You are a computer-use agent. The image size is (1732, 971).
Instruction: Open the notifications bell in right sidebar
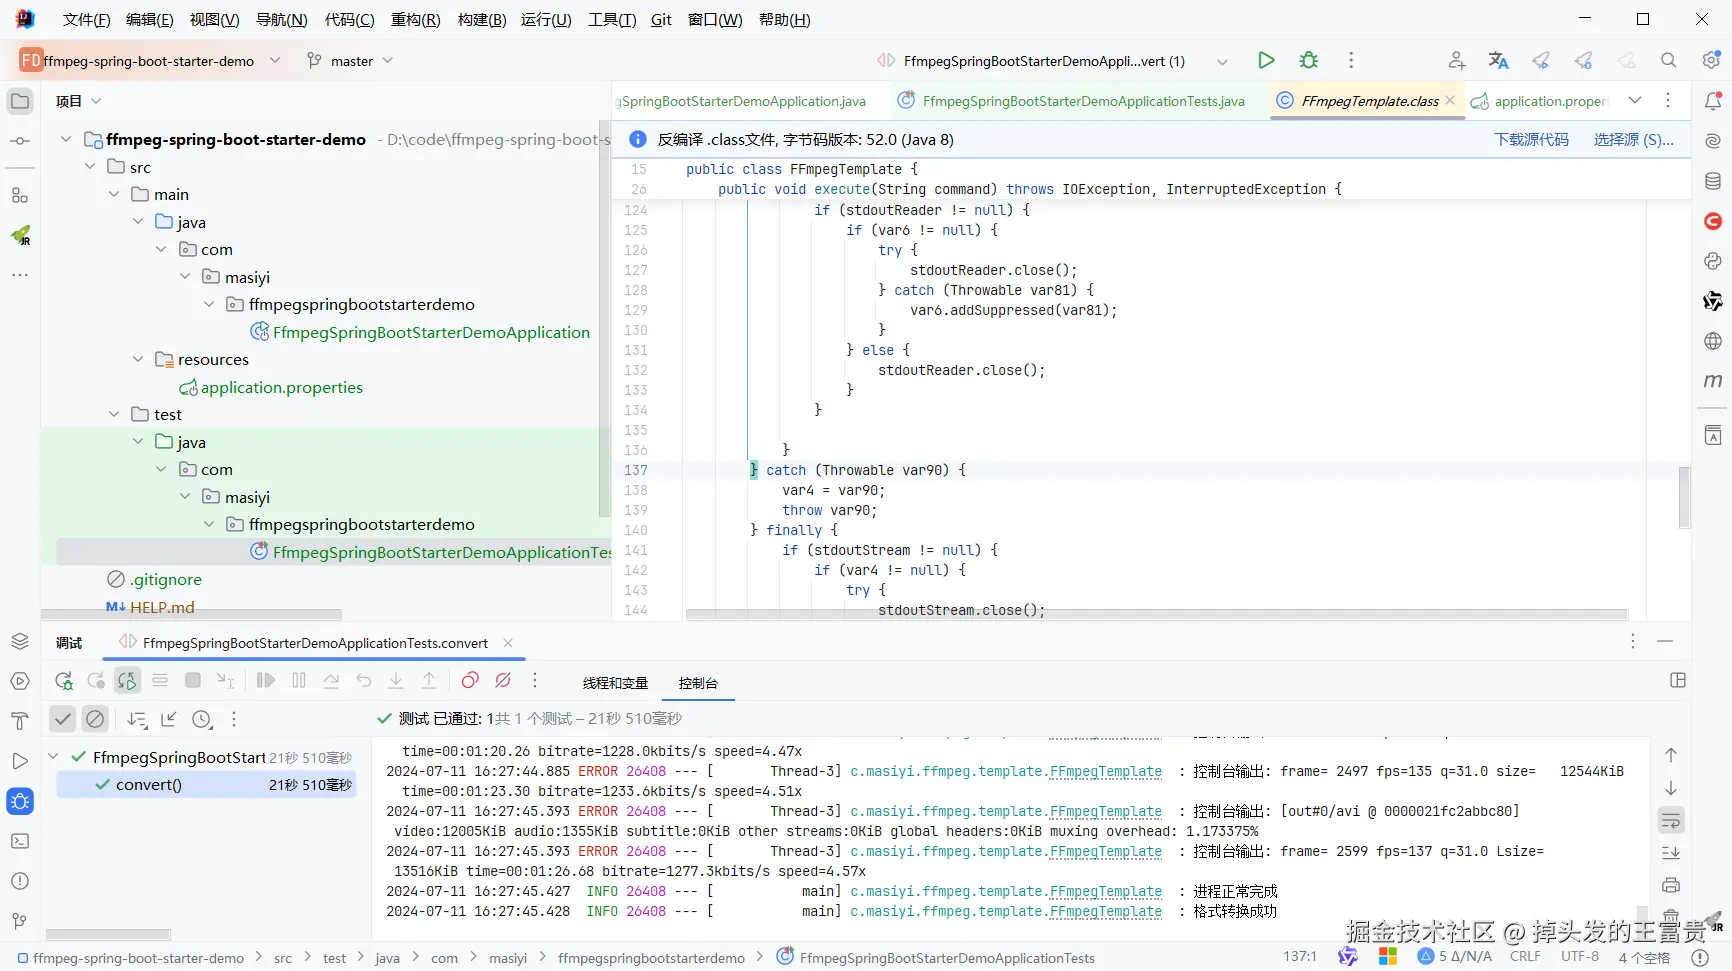pyautogui.click(x=1713, y=101)
